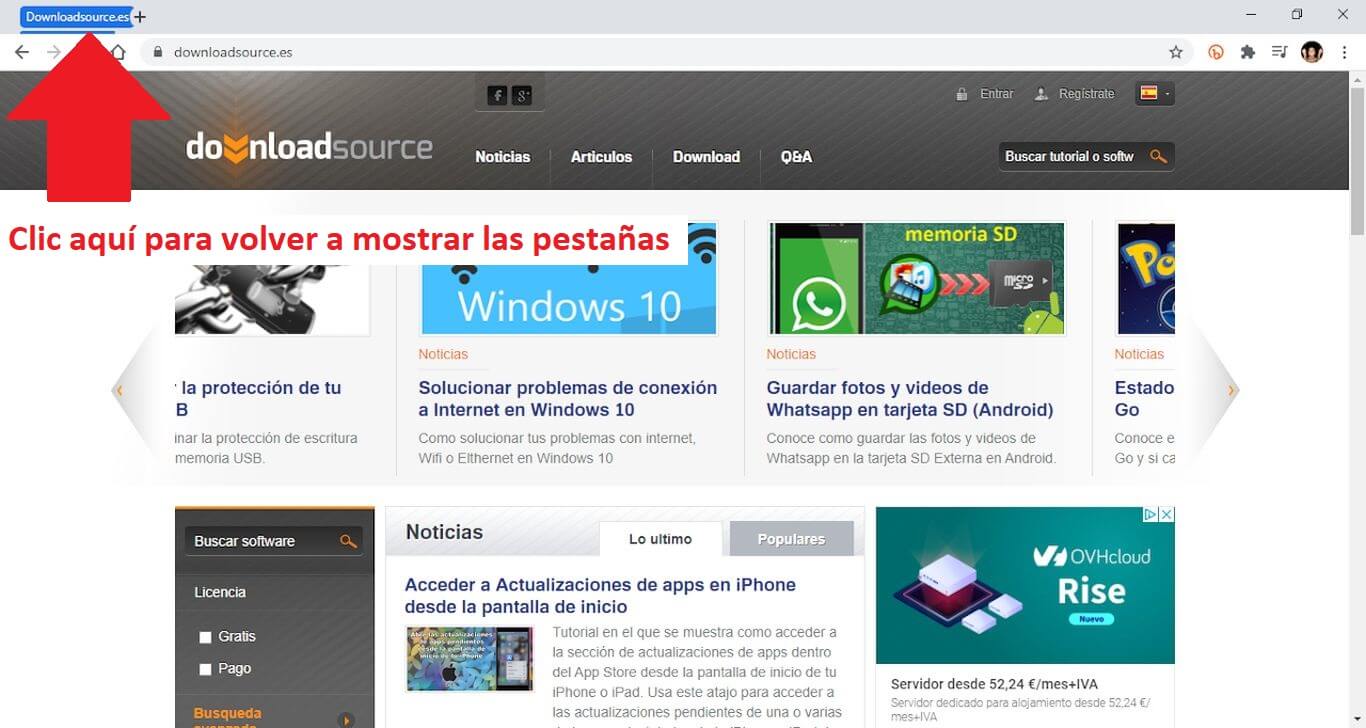Open the iPhone updates article thumbnail
This screenshot has width=1366, height=728.
470,659
